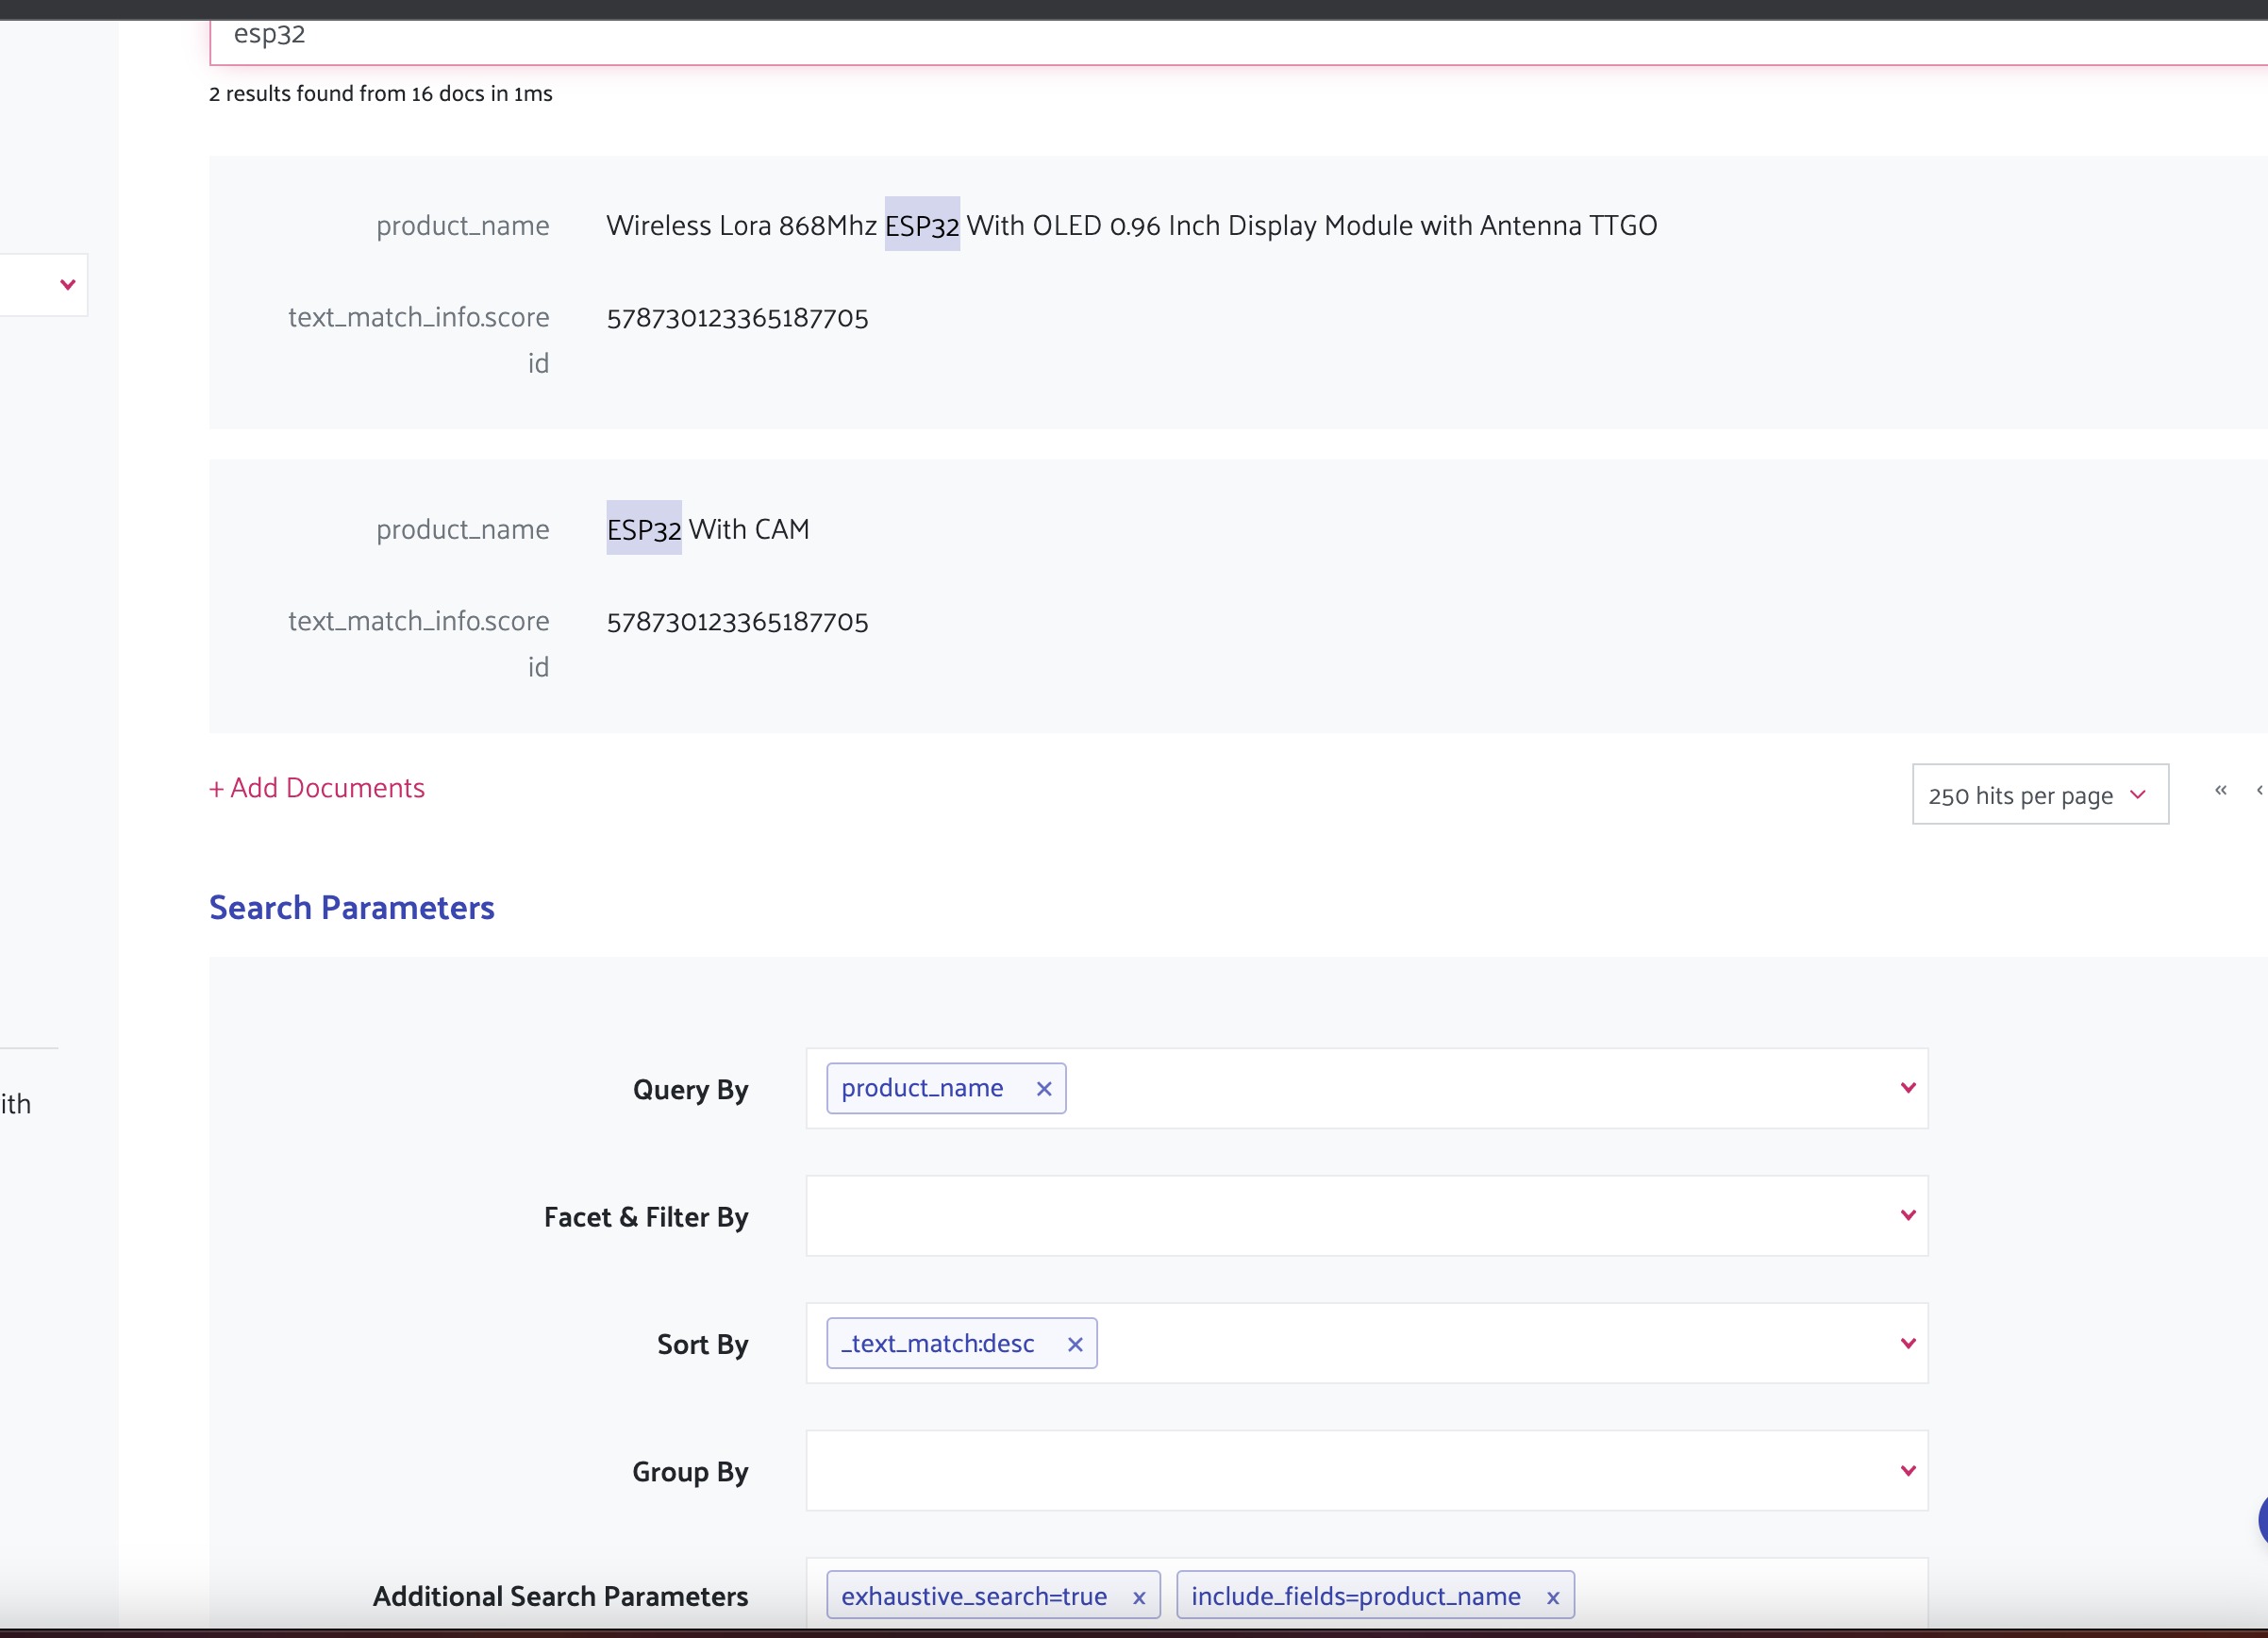The image size is (2268, 1638).
Task: Open the Group By dropdown
Action: (1908, 1471)
